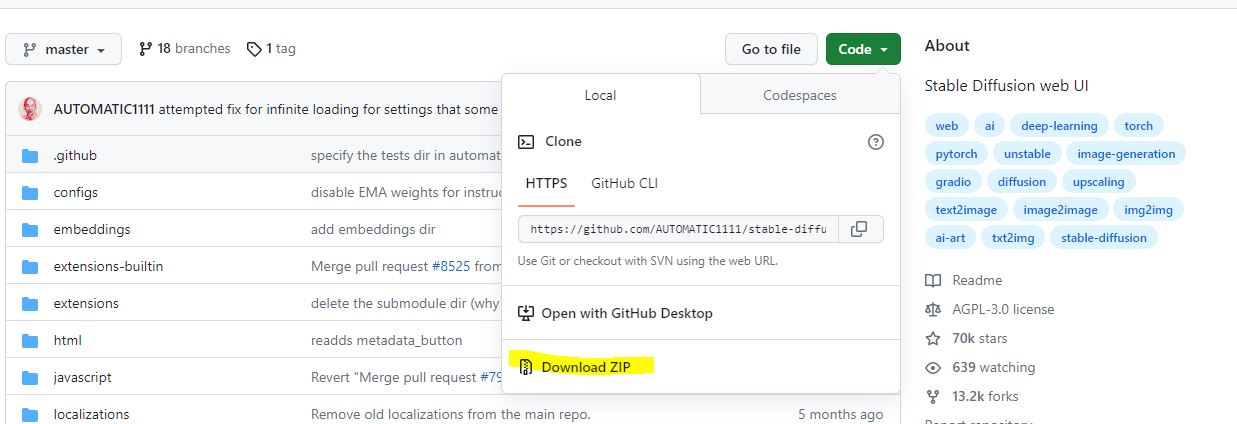View the 70k stars link
Viewport: 1237px width, 424px height.
coord(967,338)
